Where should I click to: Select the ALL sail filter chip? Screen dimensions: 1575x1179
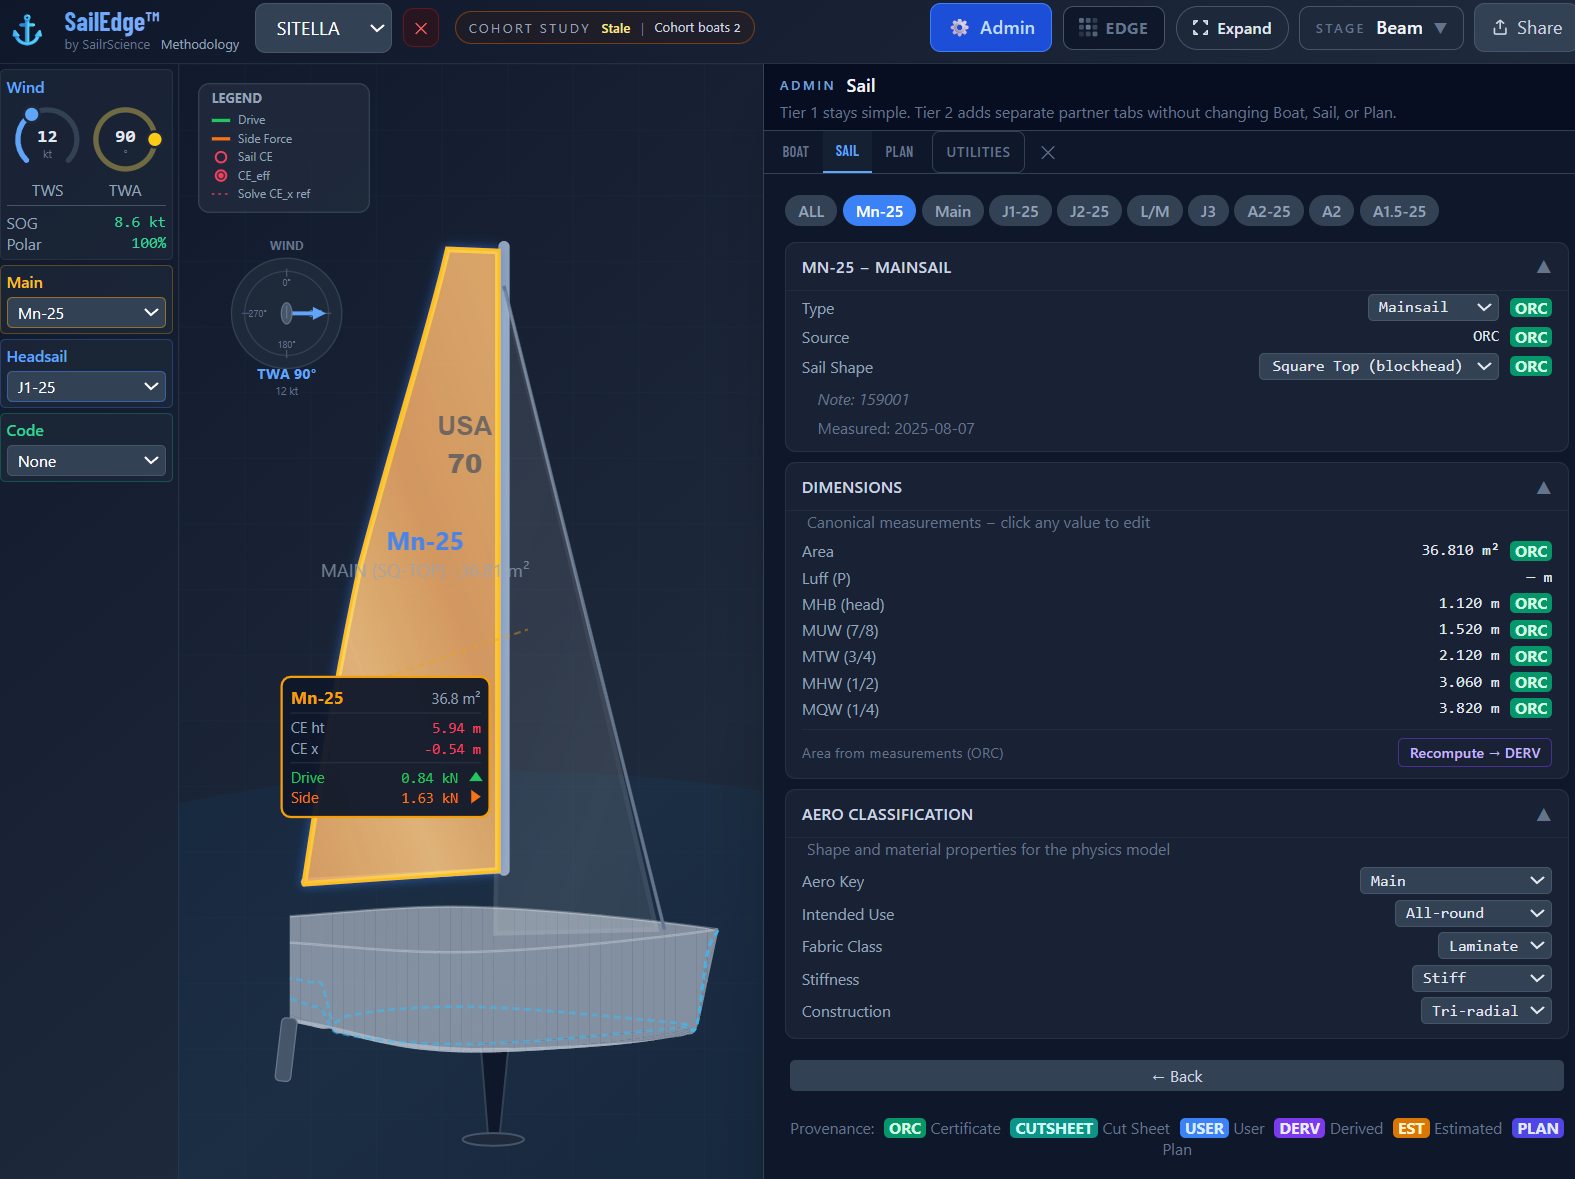[811, 211]
